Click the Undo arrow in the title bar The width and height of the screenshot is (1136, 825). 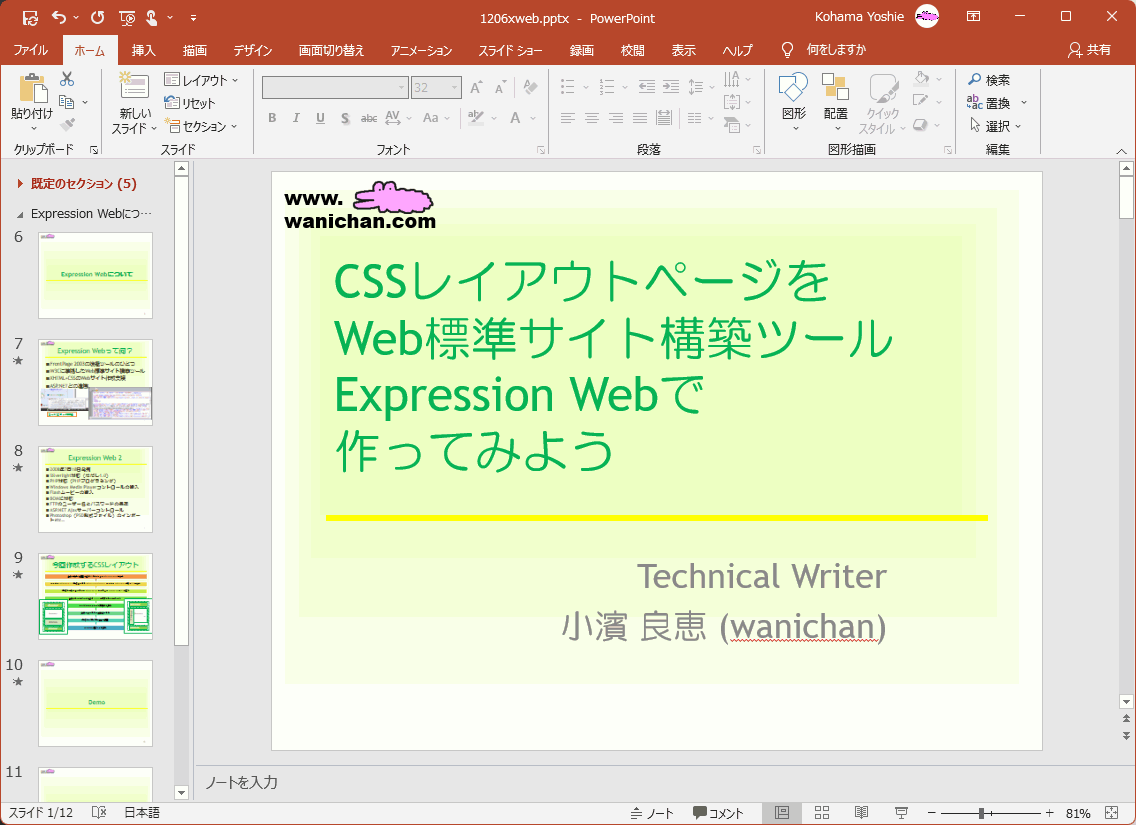[59, 17]
